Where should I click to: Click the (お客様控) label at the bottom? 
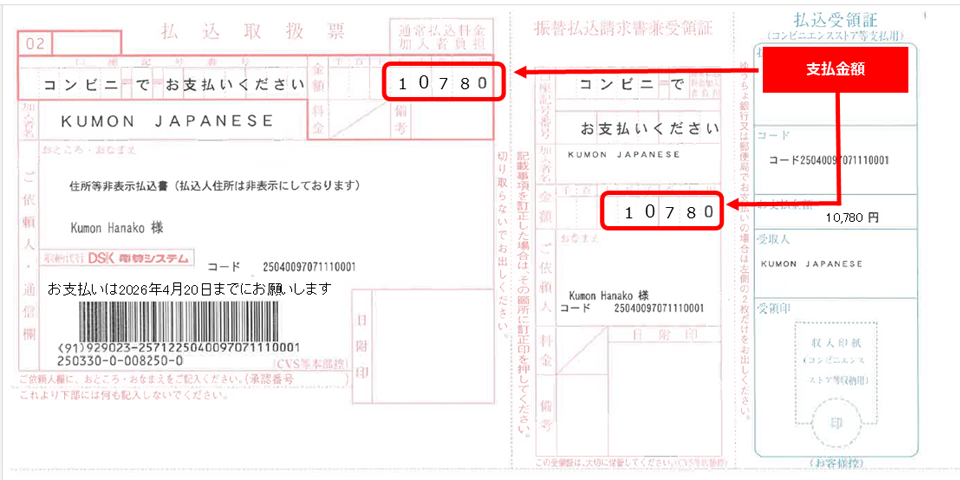(836, 462)
